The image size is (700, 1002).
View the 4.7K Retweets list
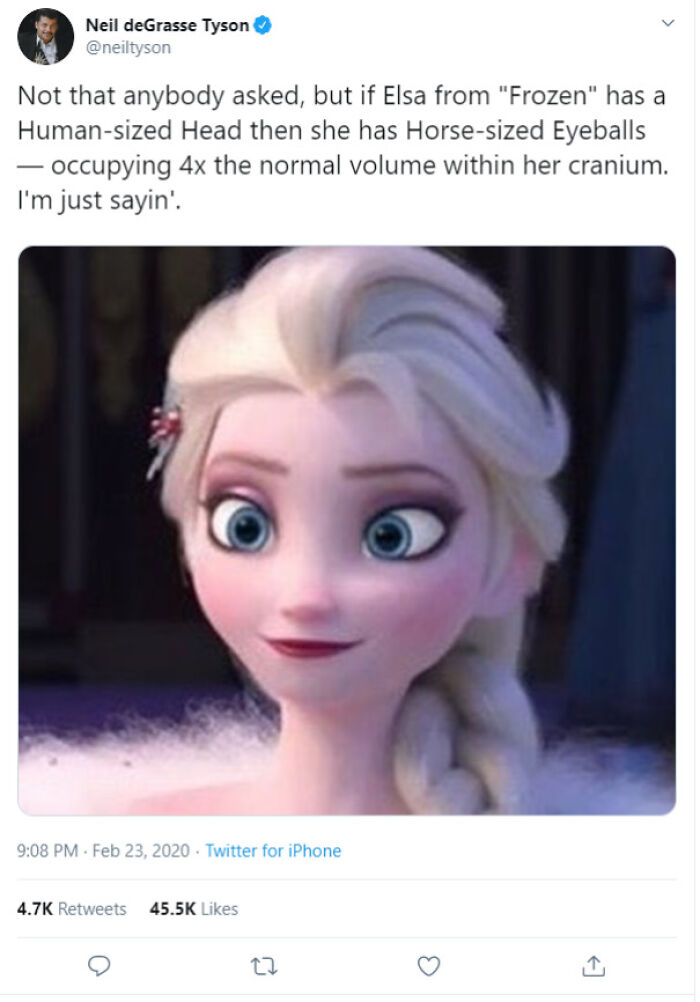pos(72,909)
